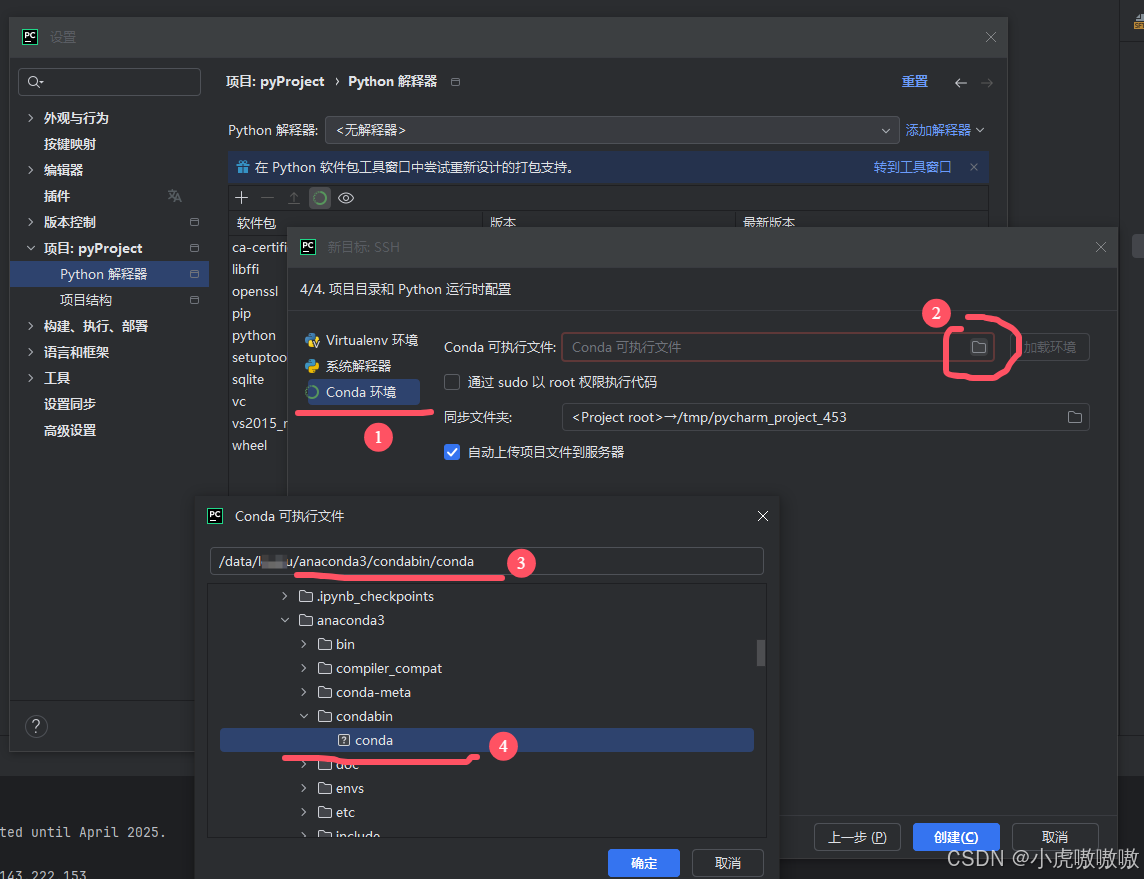The image size is (1144, 879).
Task: Expand the etc folder
Action: click(304, 812)
